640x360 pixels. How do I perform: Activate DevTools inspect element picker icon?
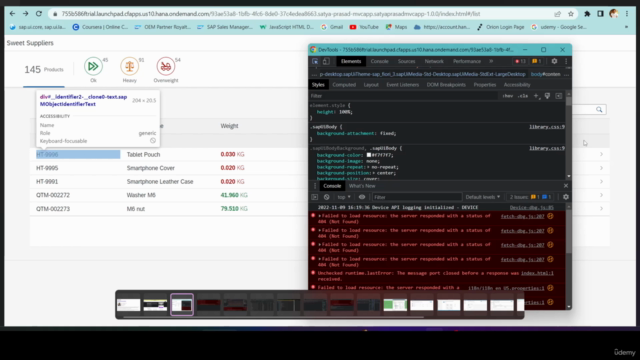click(315, 61)
